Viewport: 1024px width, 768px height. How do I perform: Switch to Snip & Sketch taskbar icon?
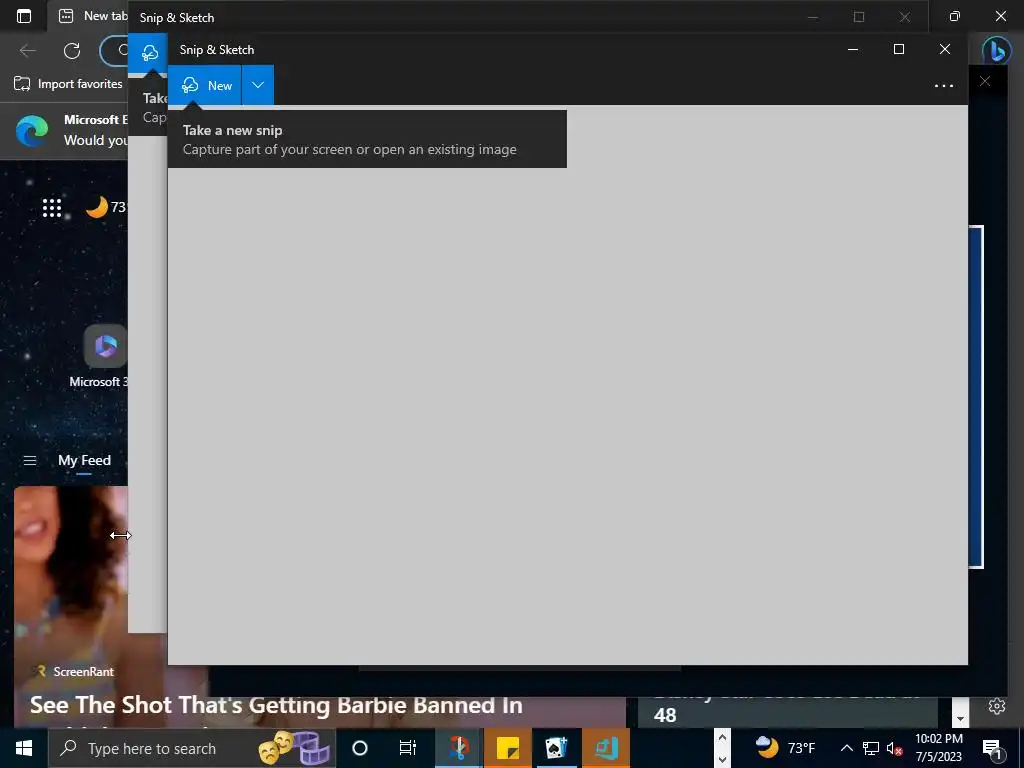coord(459,748)
